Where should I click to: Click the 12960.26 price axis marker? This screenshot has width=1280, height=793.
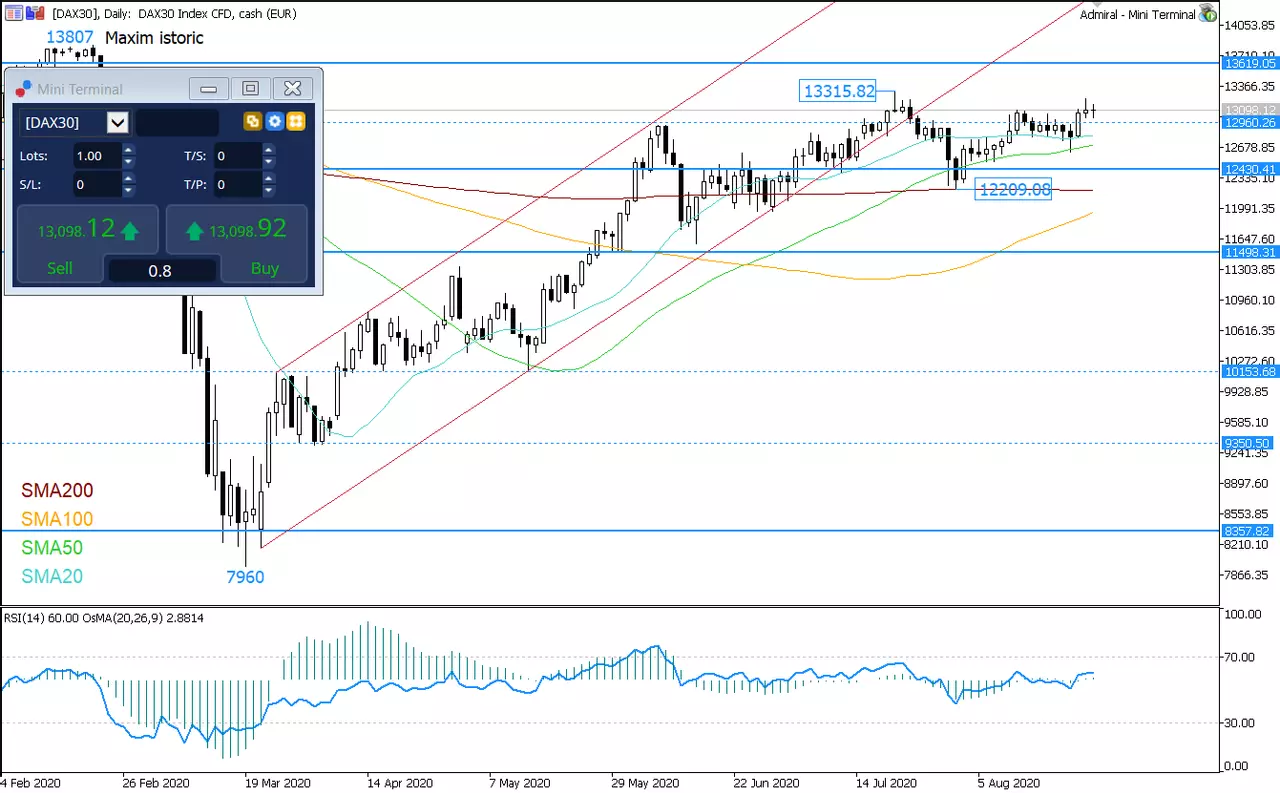(x=1250, y=123)
